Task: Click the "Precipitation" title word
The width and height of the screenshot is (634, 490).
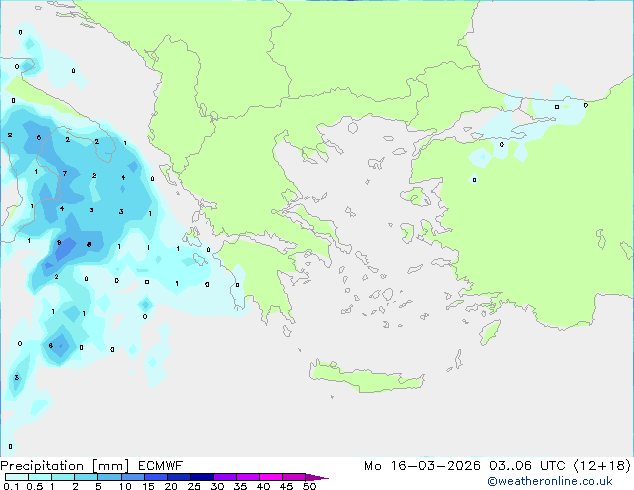Action: coord(42,466)
